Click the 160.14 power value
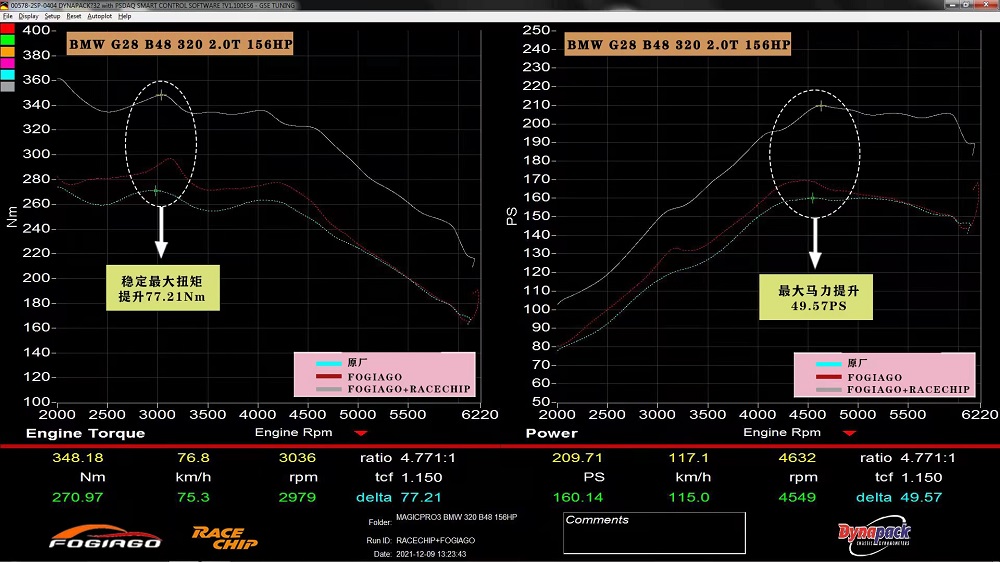The height and width of the screenshot is (562, 1000). click(578, 498)
